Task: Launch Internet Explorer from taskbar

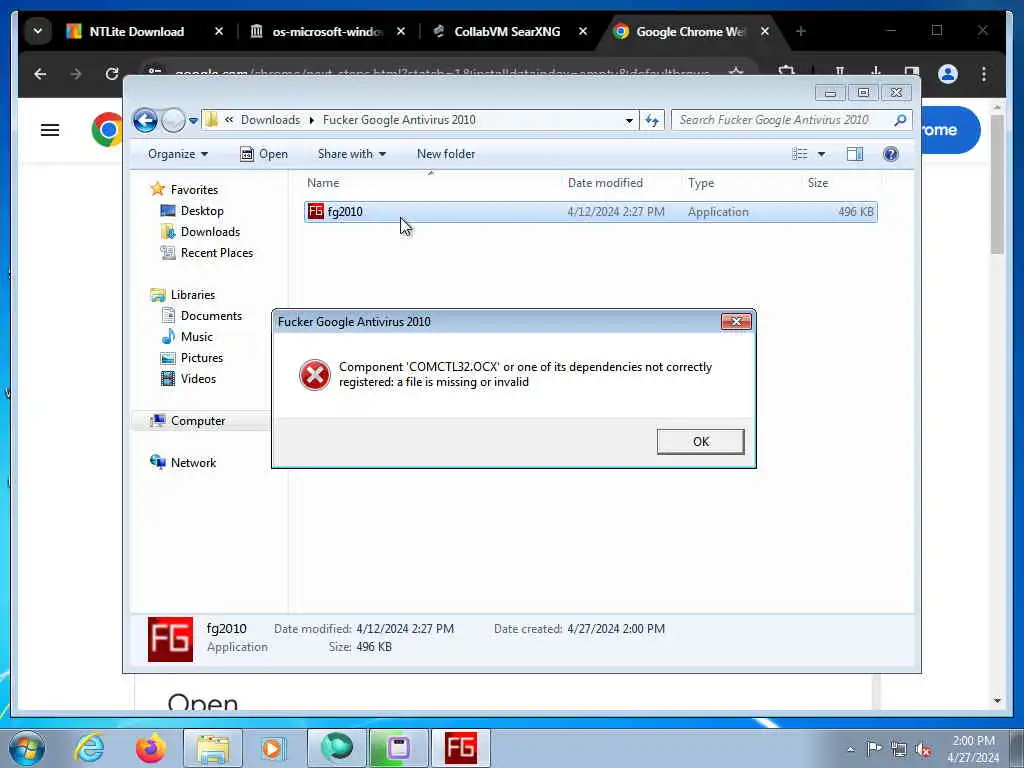Action: [x=89, y=748]
